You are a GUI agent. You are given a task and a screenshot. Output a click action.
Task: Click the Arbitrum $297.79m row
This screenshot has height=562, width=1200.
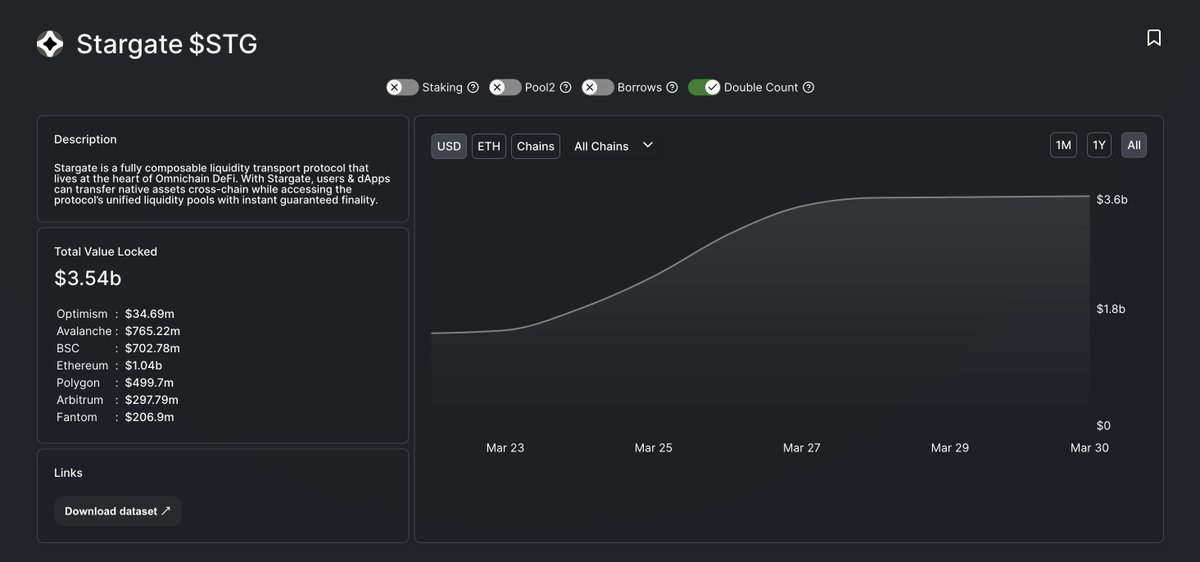coord(118,400)
